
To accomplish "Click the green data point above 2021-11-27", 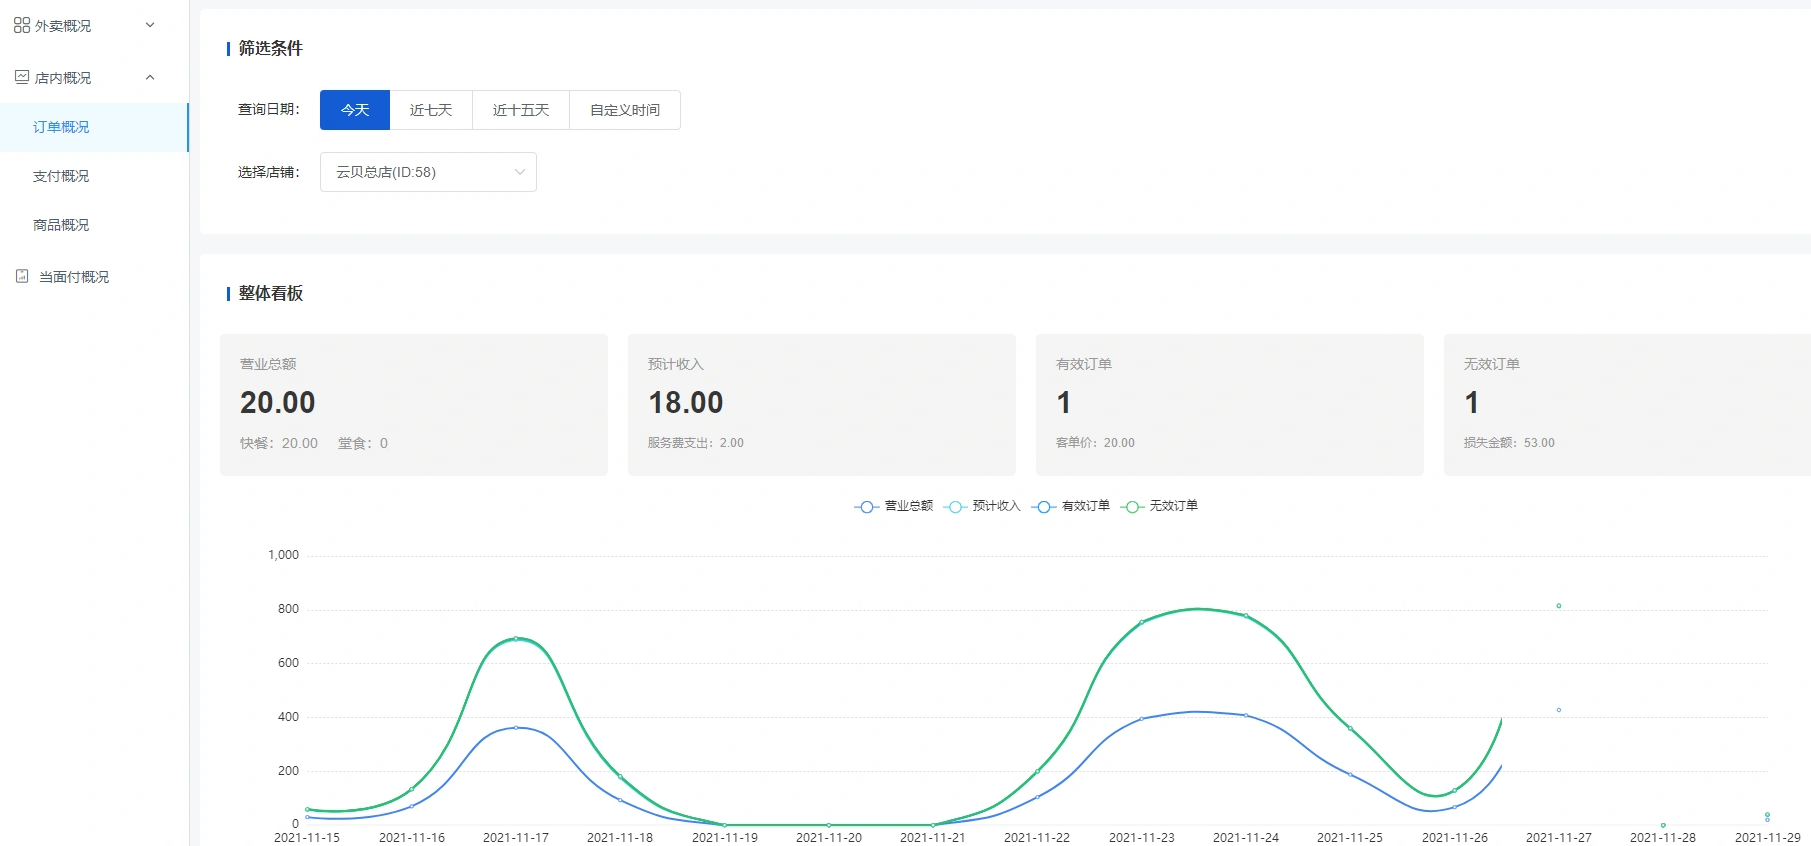I will pos(1559,606).
